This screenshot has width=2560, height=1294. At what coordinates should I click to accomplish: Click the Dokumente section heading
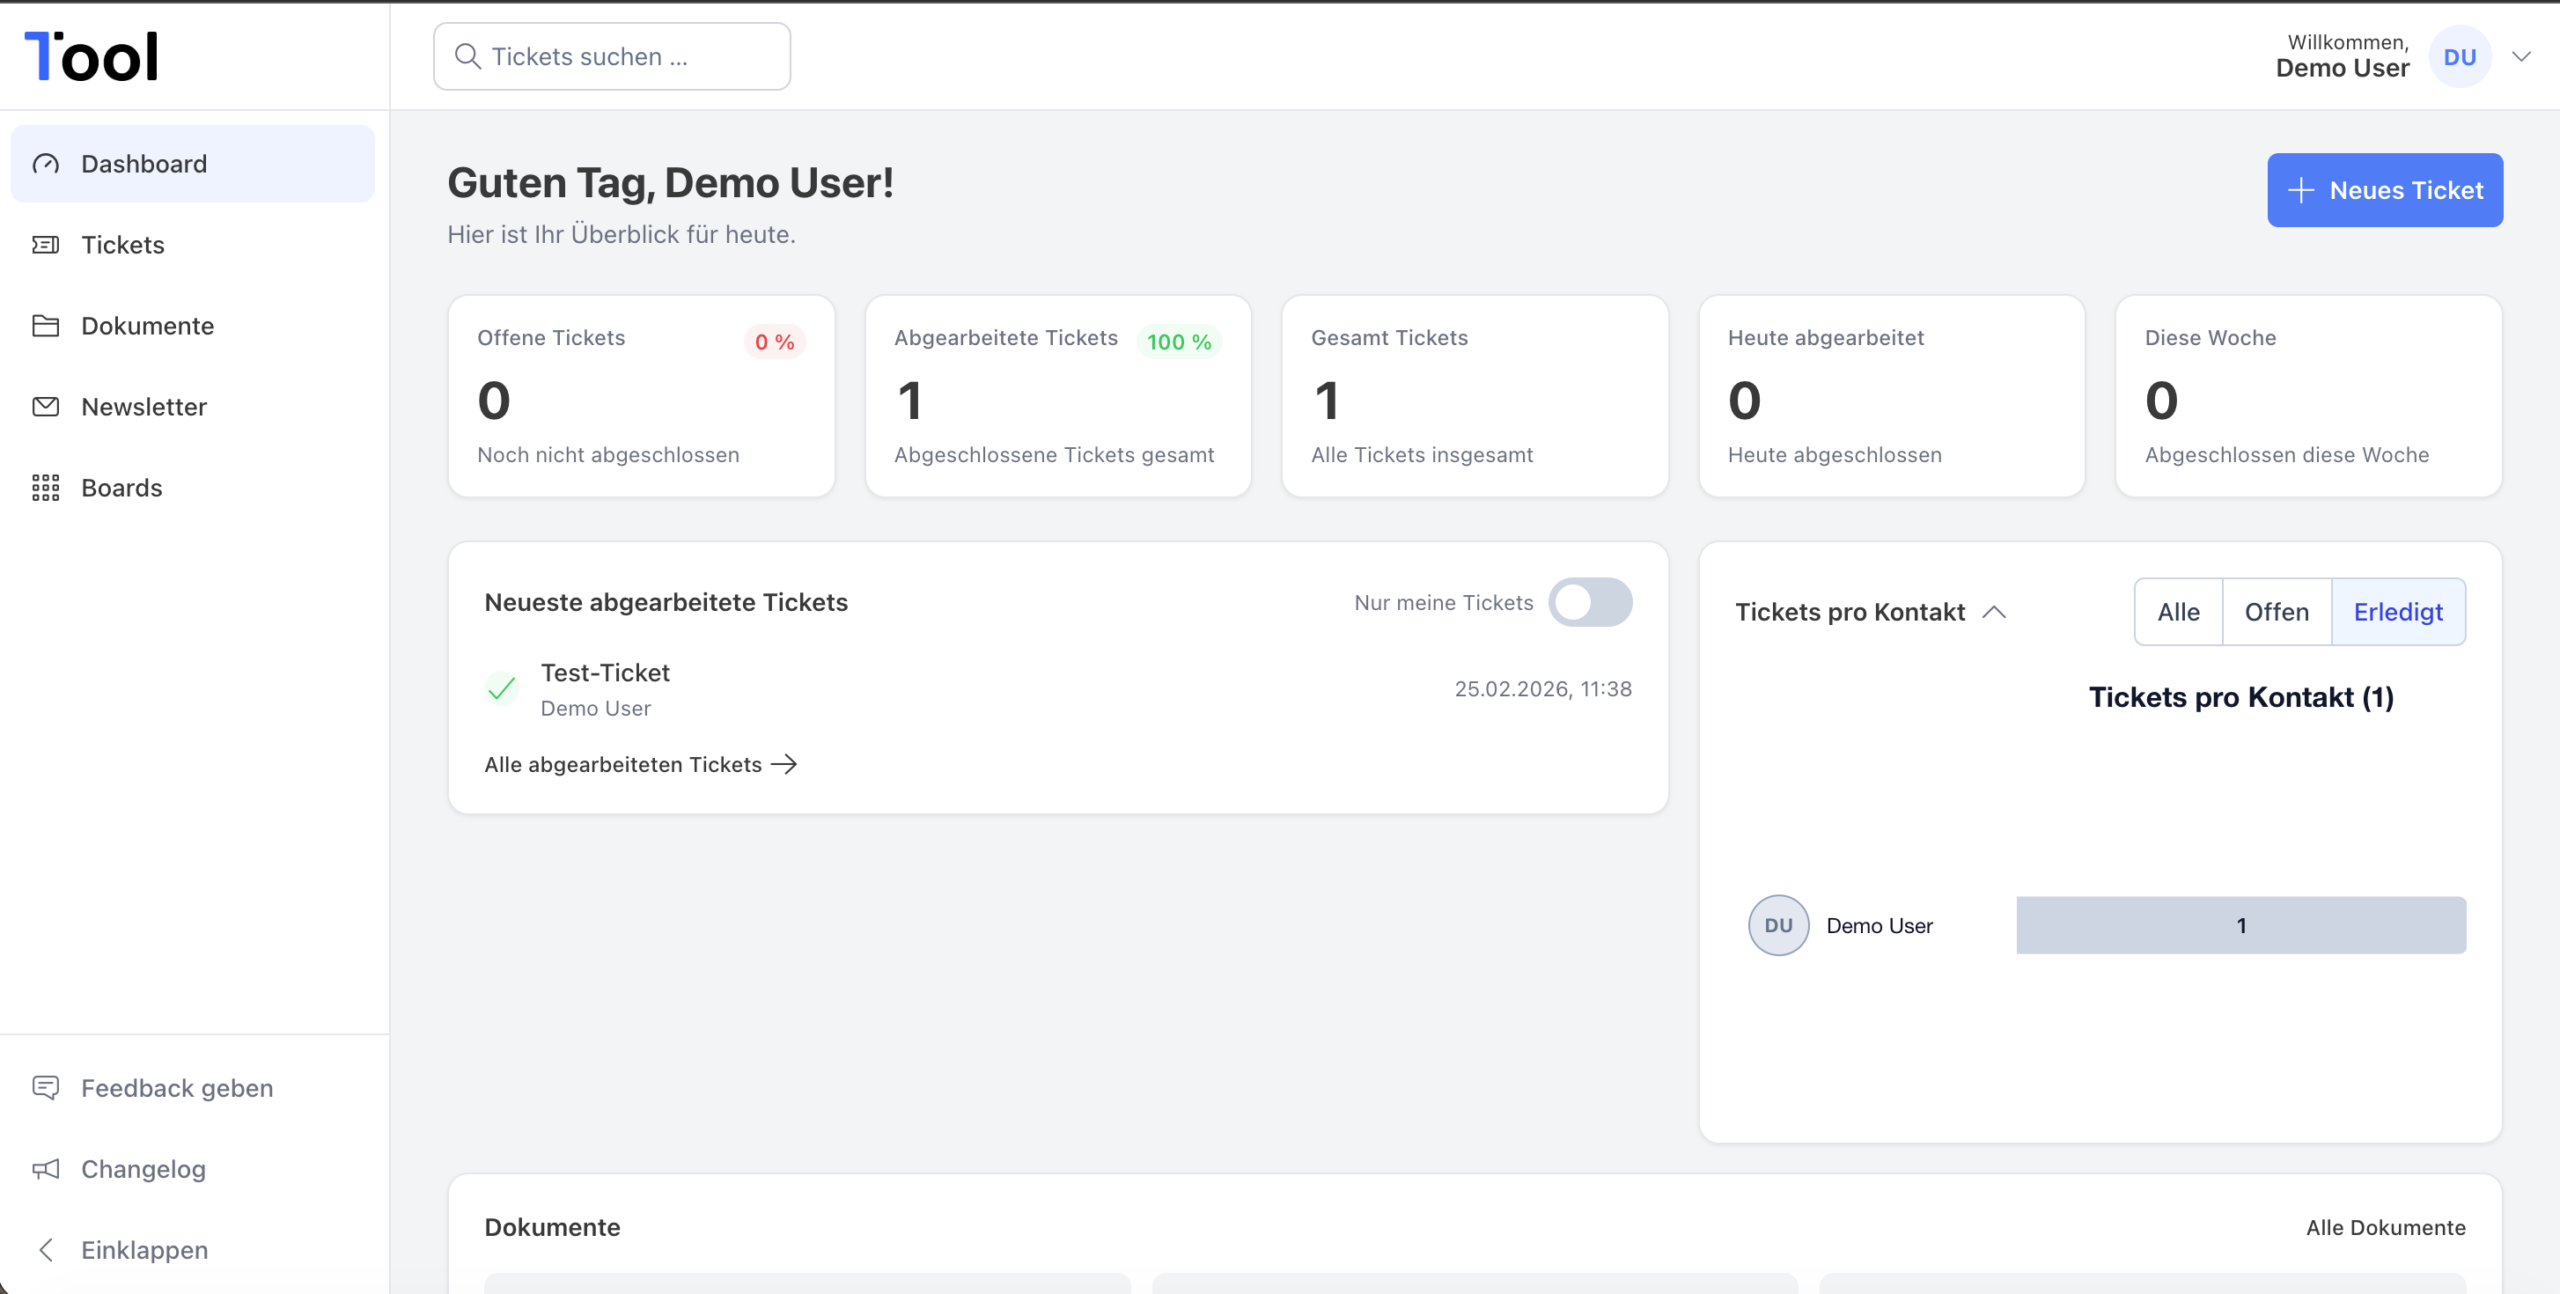(552, 1228)
